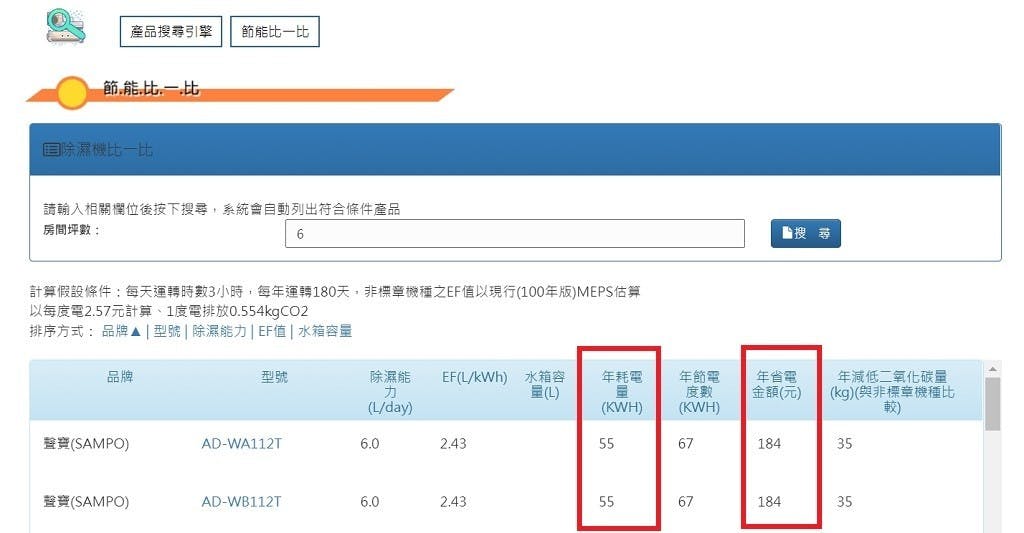
Task: Click the table vertical scrollbar thumb
Action: click(993, 404)
